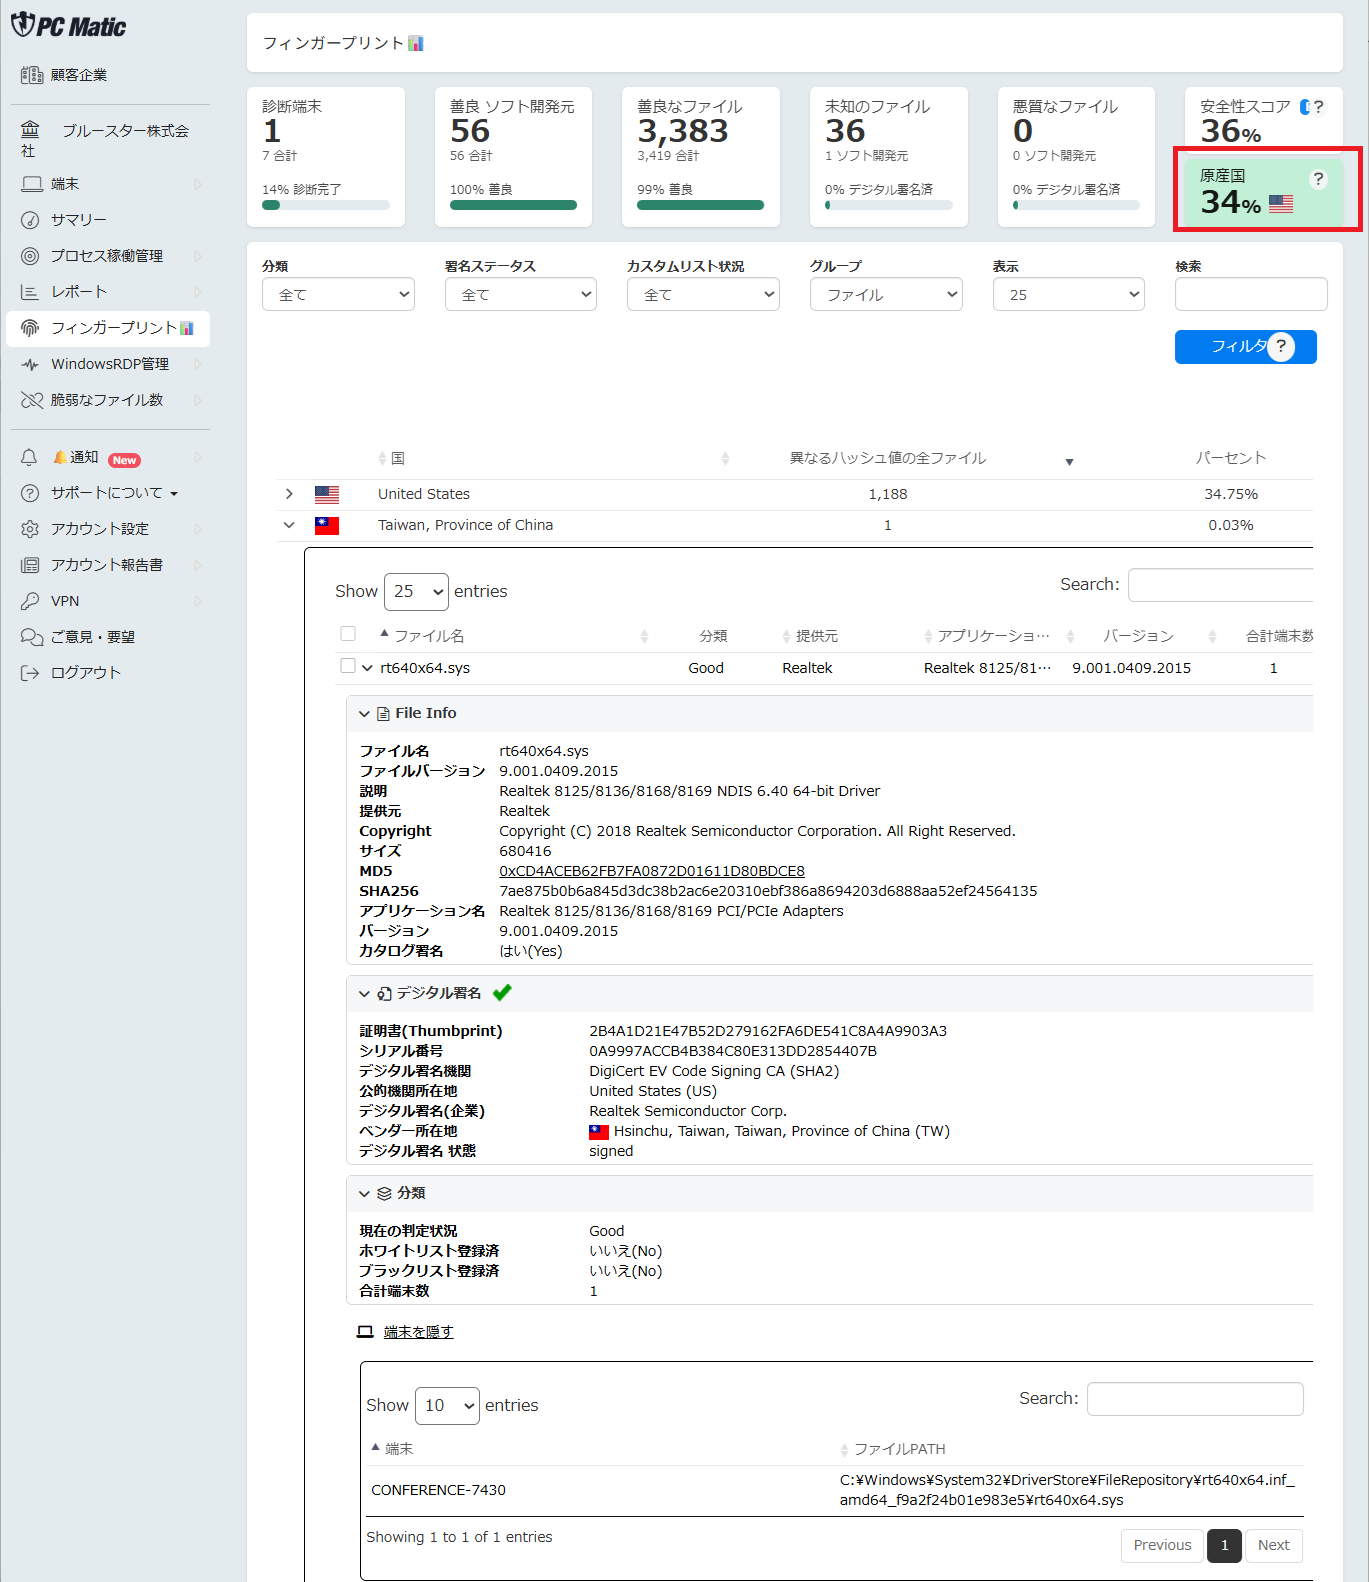Viewport: 1369px width, 1582px height.
Task: Click the Previous pagination button
Action: point(1162,1545)
